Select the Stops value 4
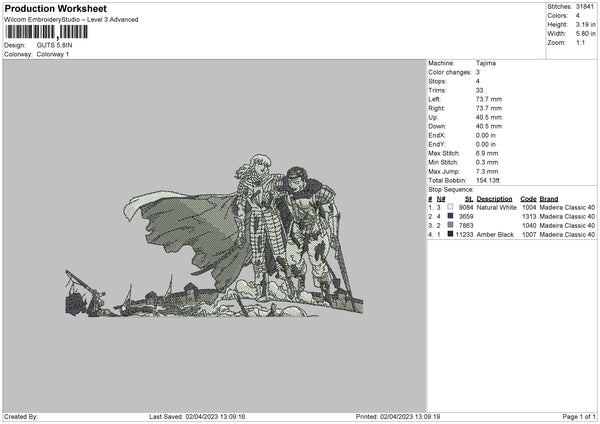 point(478,81)
